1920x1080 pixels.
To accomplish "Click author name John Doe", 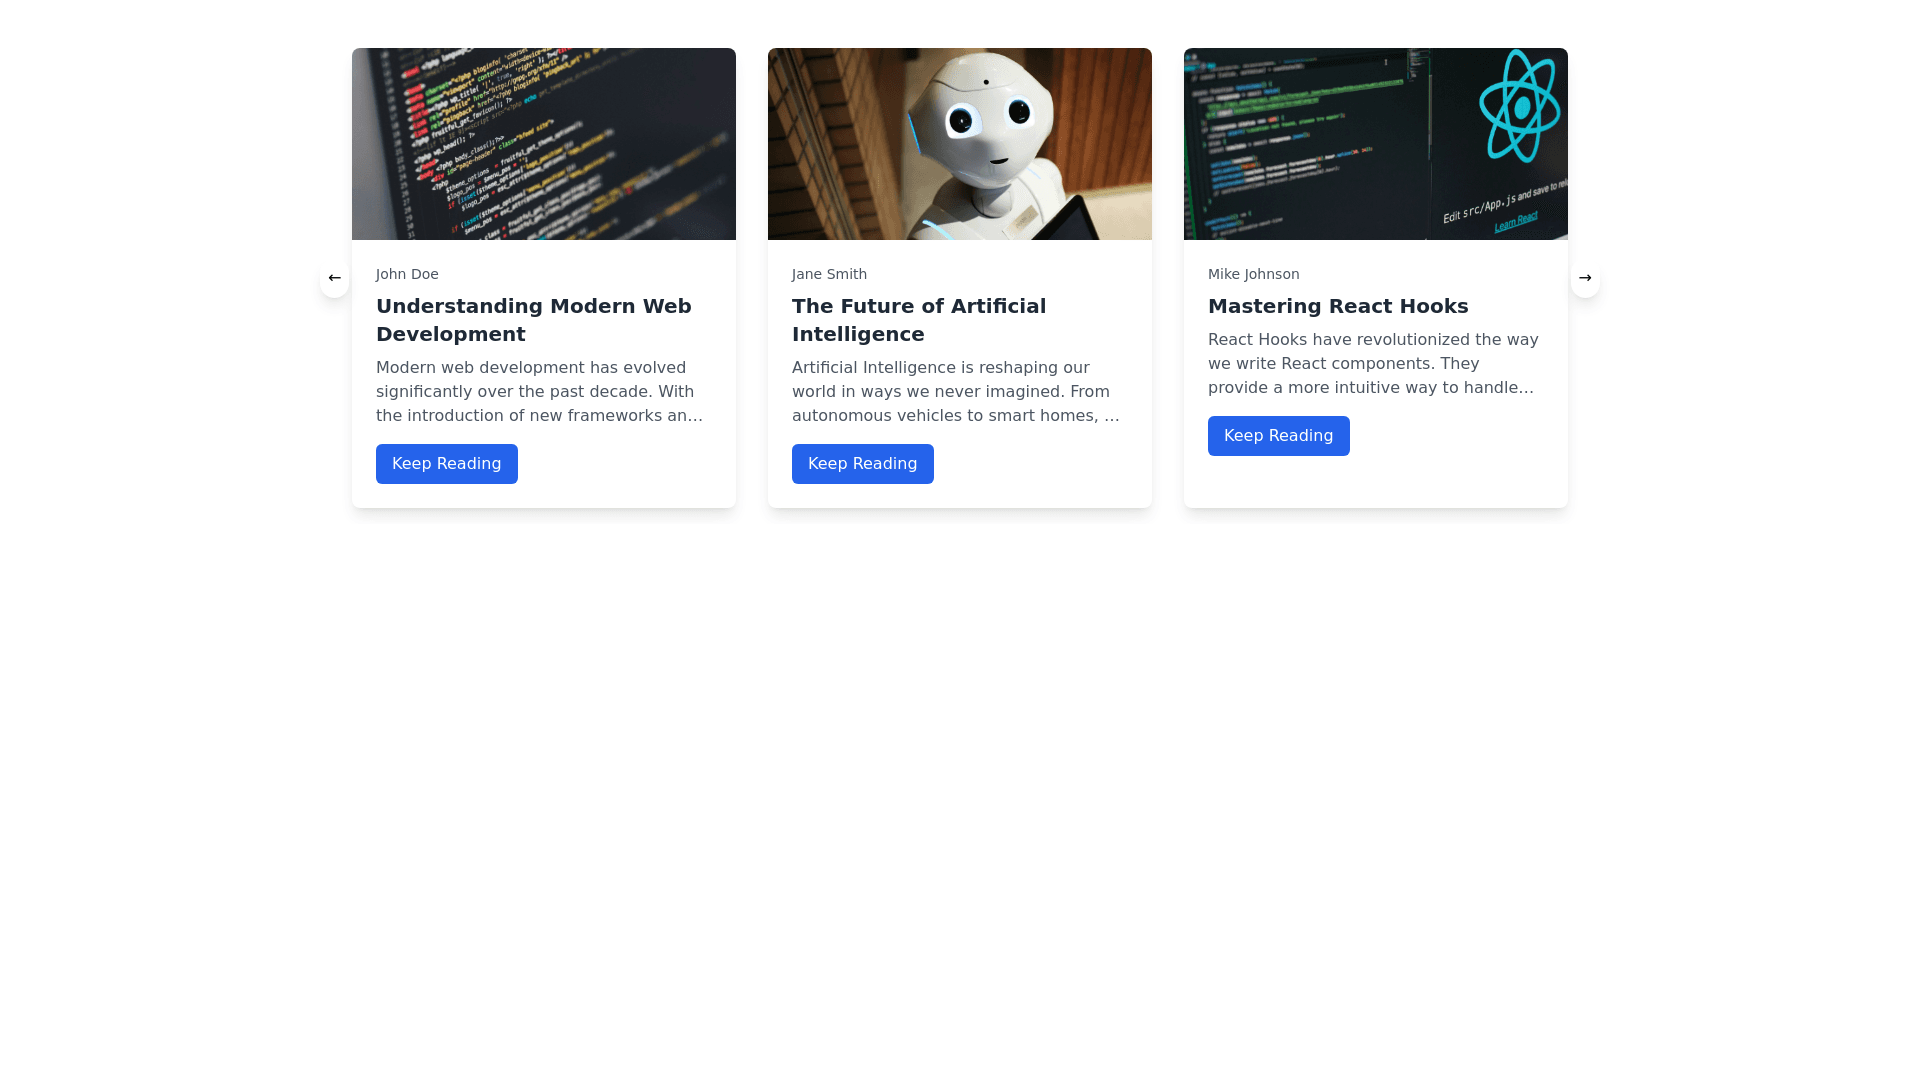I will click(x=407, y=274).
